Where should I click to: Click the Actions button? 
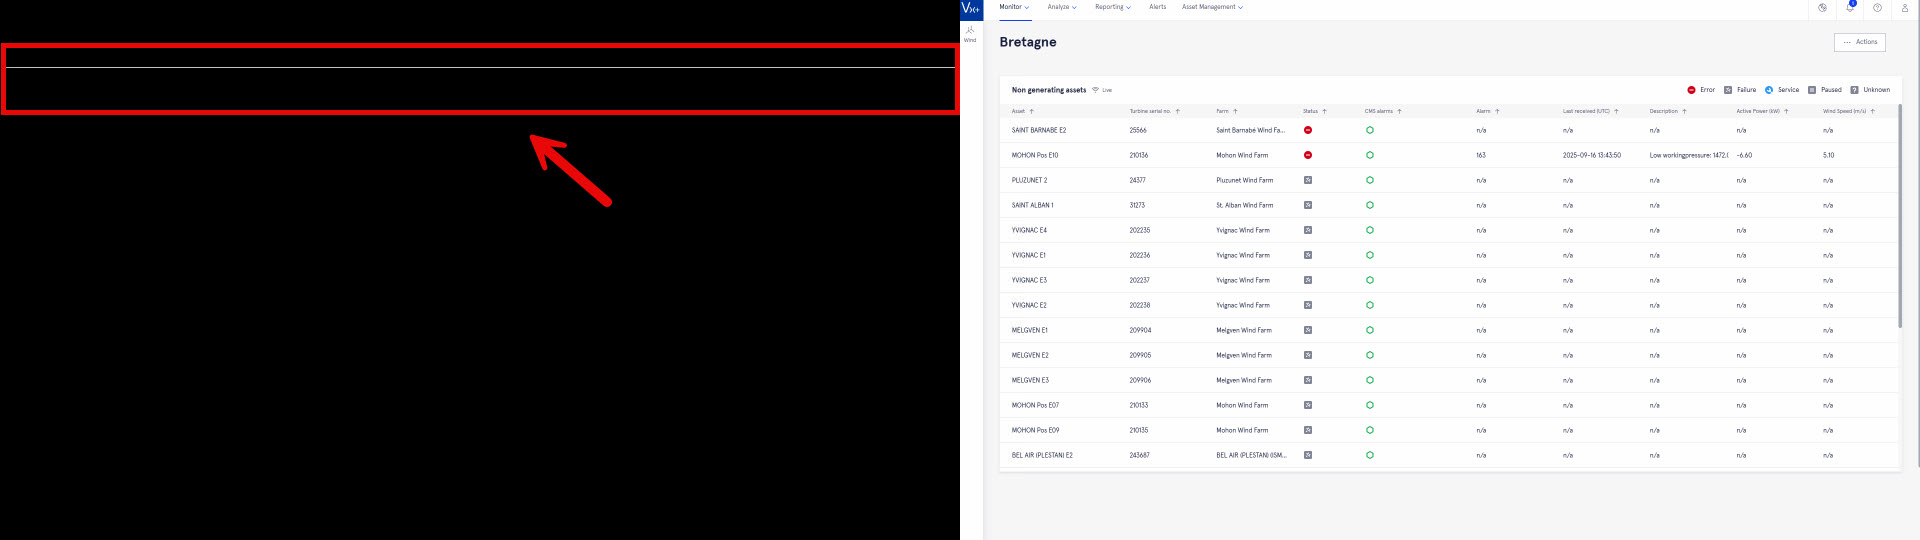pos(1859,42)
